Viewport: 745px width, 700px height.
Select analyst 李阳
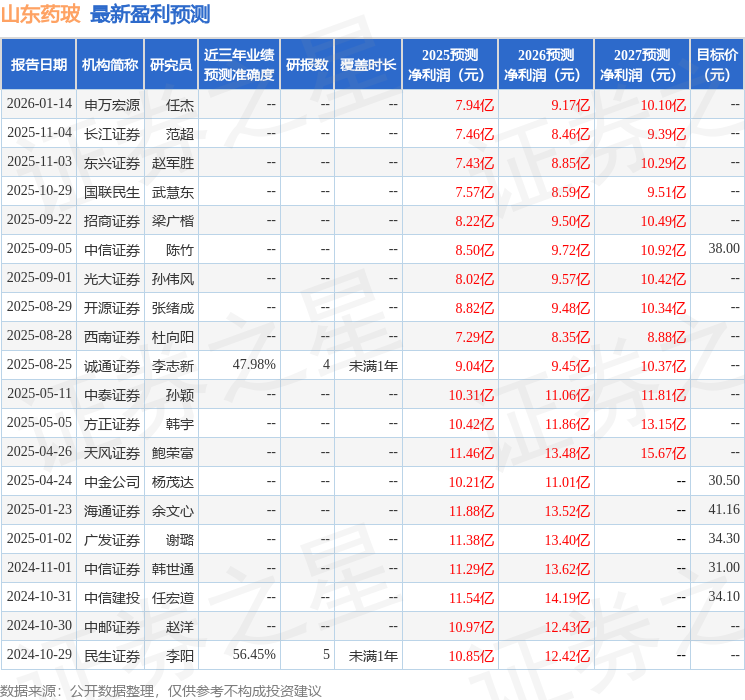(180, 655)
